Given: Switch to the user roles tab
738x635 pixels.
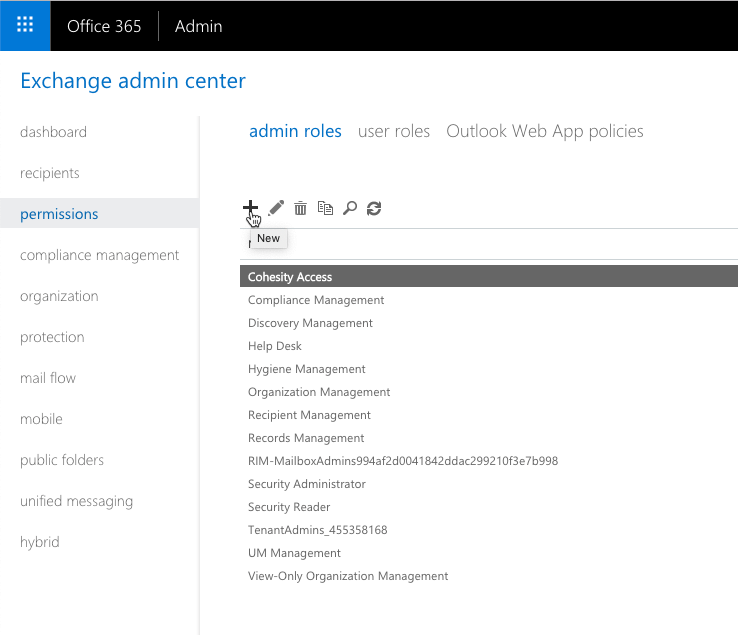Looking at the screenshot, I should coord(394,131).
